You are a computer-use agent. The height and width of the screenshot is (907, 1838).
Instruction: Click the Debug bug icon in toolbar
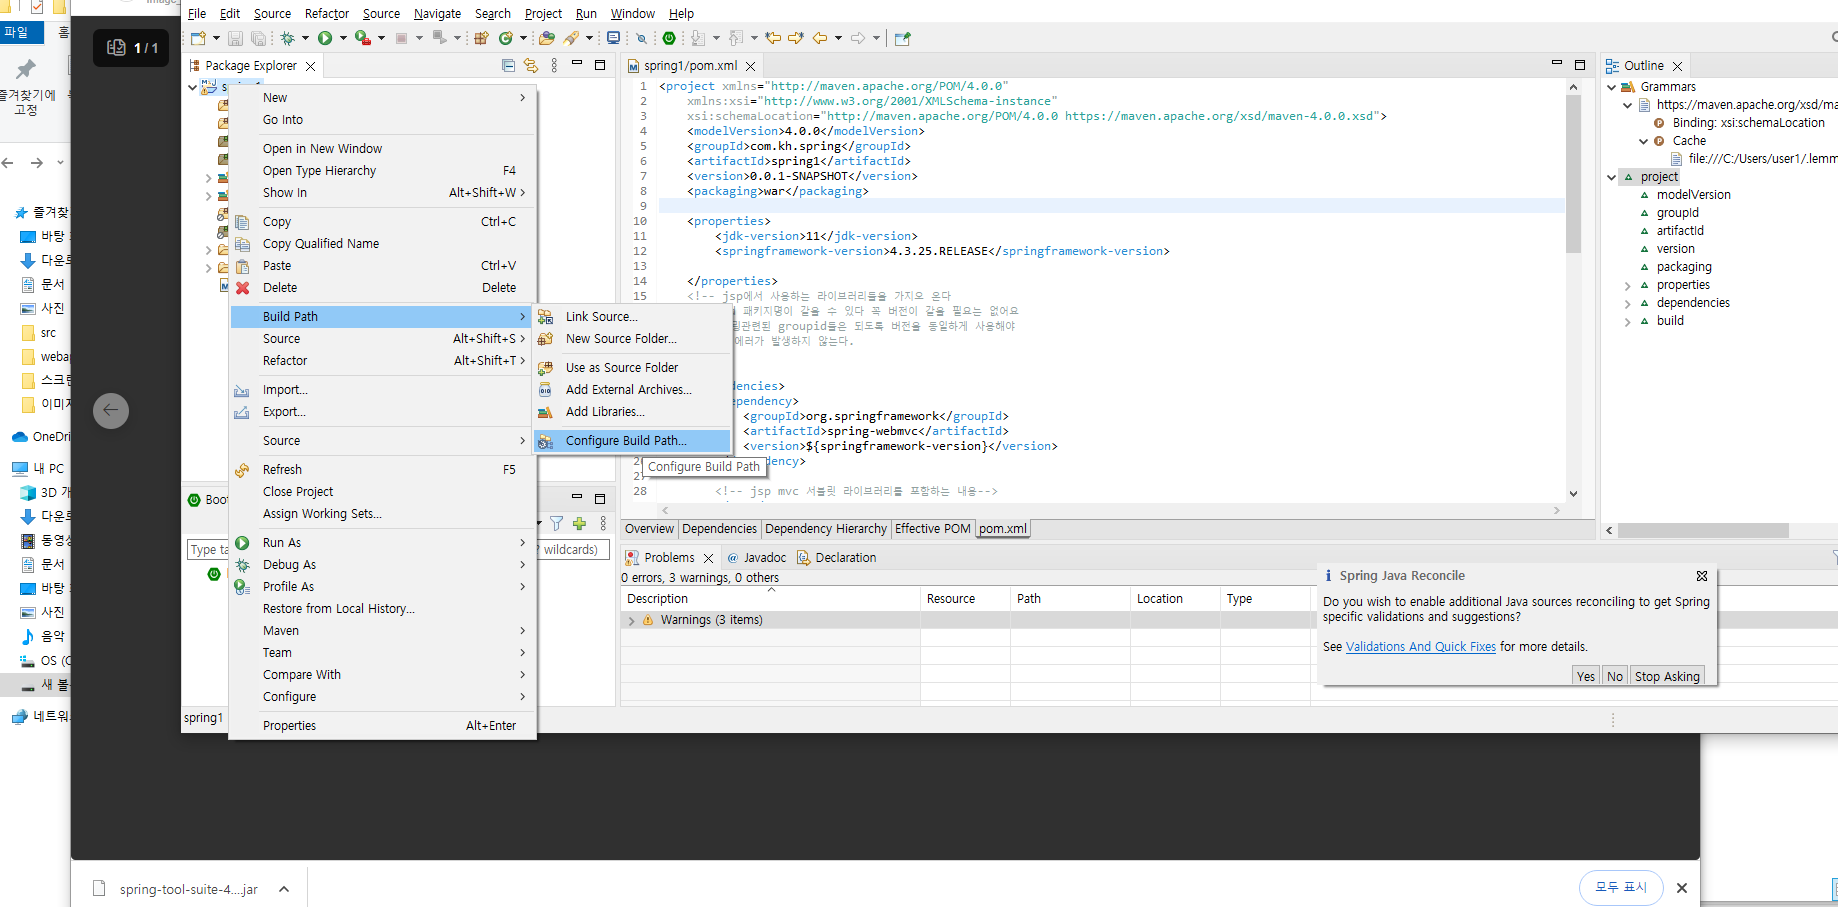tap(288, 38)
